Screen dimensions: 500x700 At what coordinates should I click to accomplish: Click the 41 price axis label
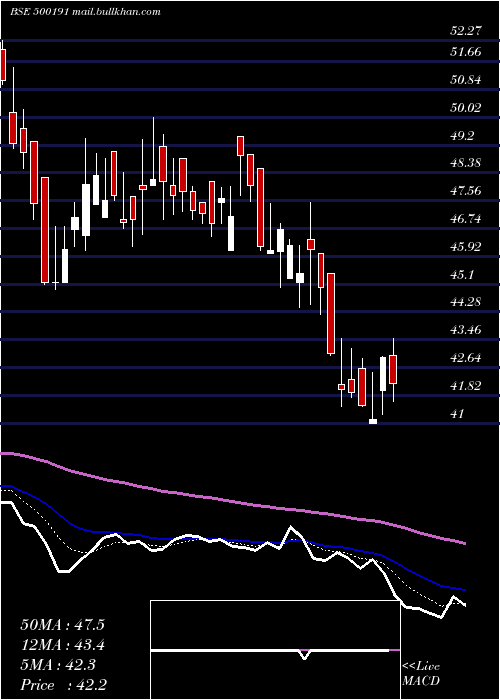coord(457,413)
